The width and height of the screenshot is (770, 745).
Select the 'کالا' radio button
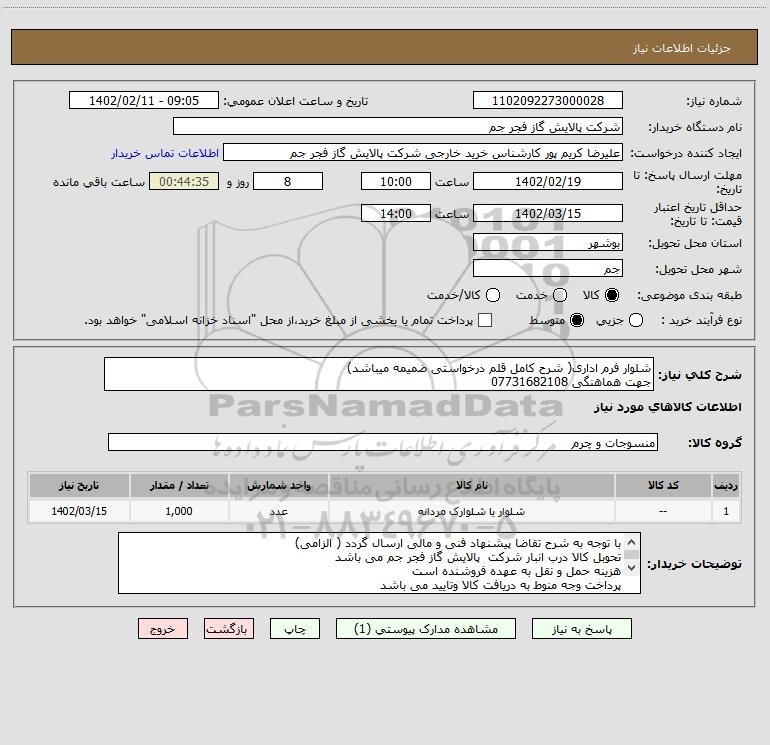coord(612,295)
